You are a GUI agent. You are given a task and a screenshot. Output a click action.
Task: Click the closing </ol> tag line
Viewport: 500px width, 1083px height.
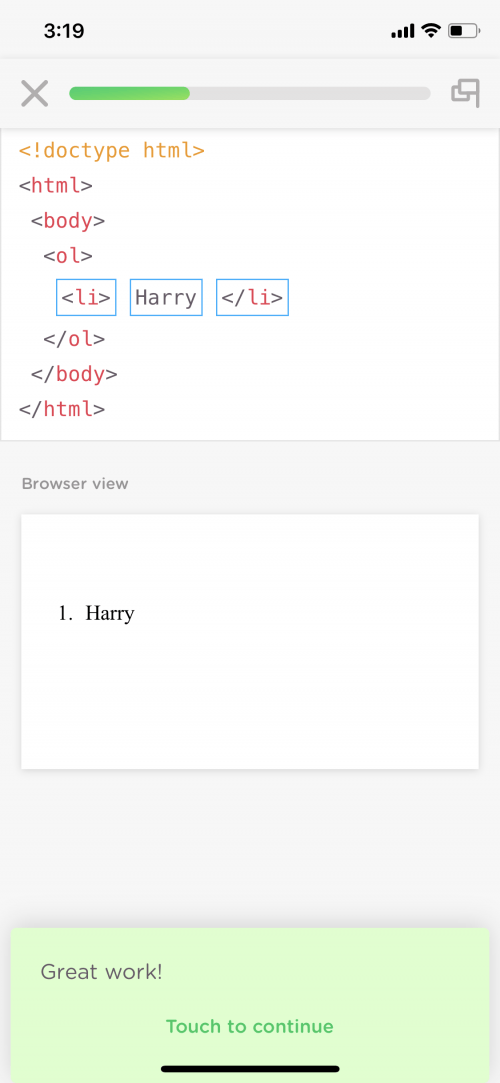pyautogui.click(x=74, y=339)
